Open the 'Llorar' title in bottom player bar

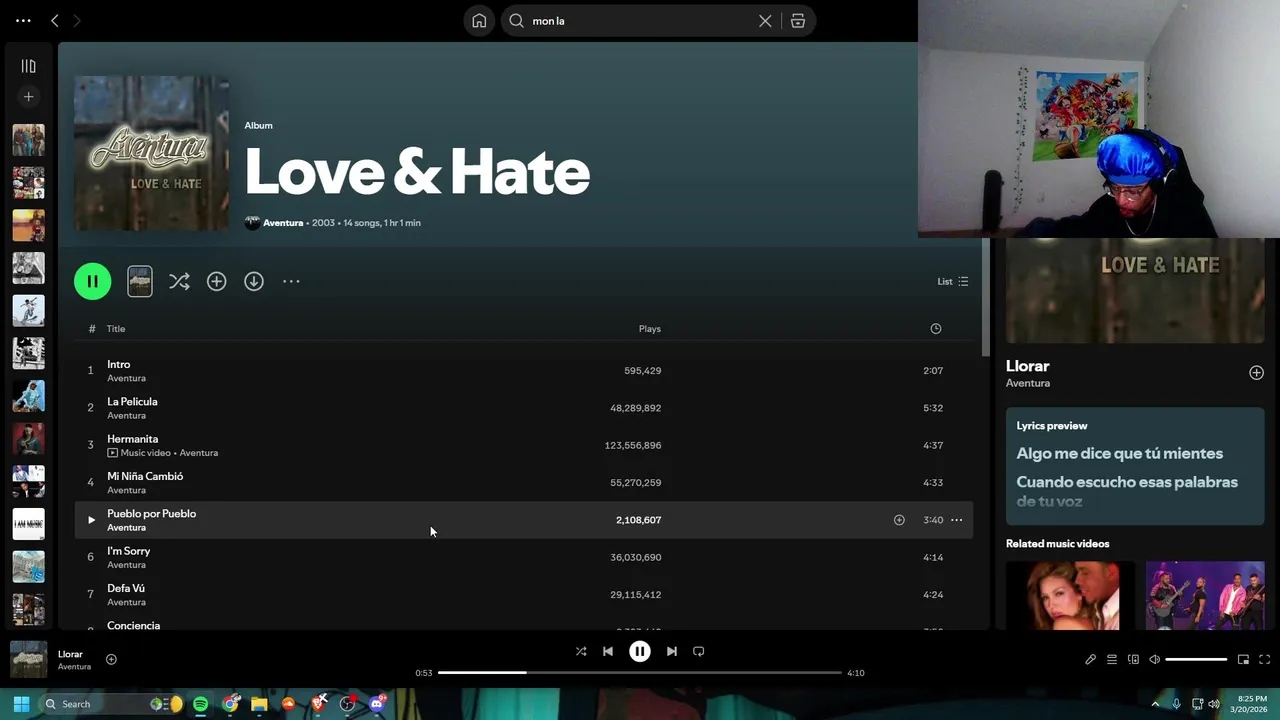point(70,654)
